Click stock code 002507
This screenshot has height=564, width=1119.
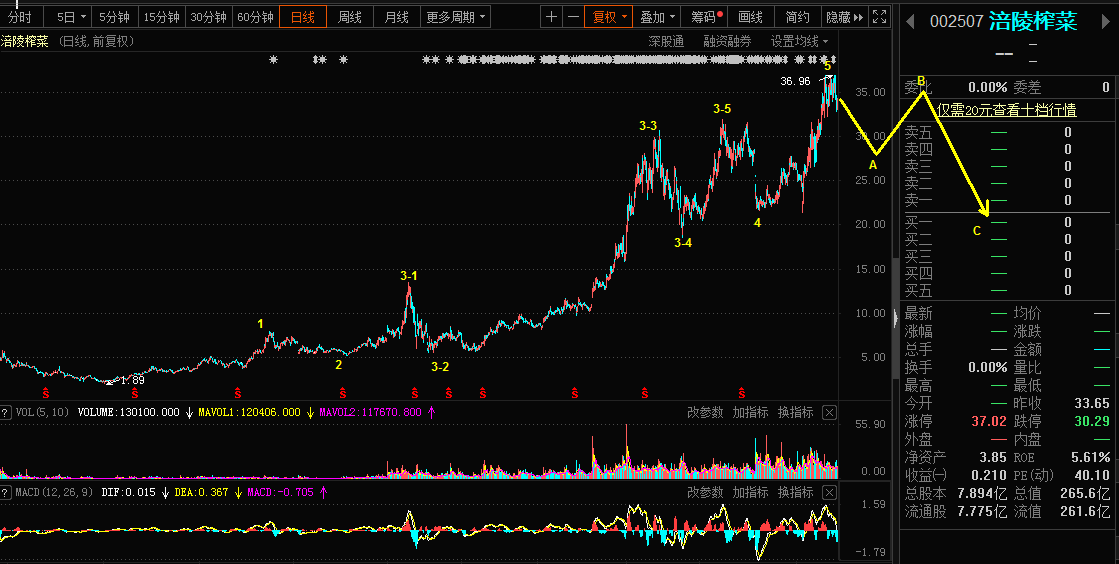coord(956,22)
